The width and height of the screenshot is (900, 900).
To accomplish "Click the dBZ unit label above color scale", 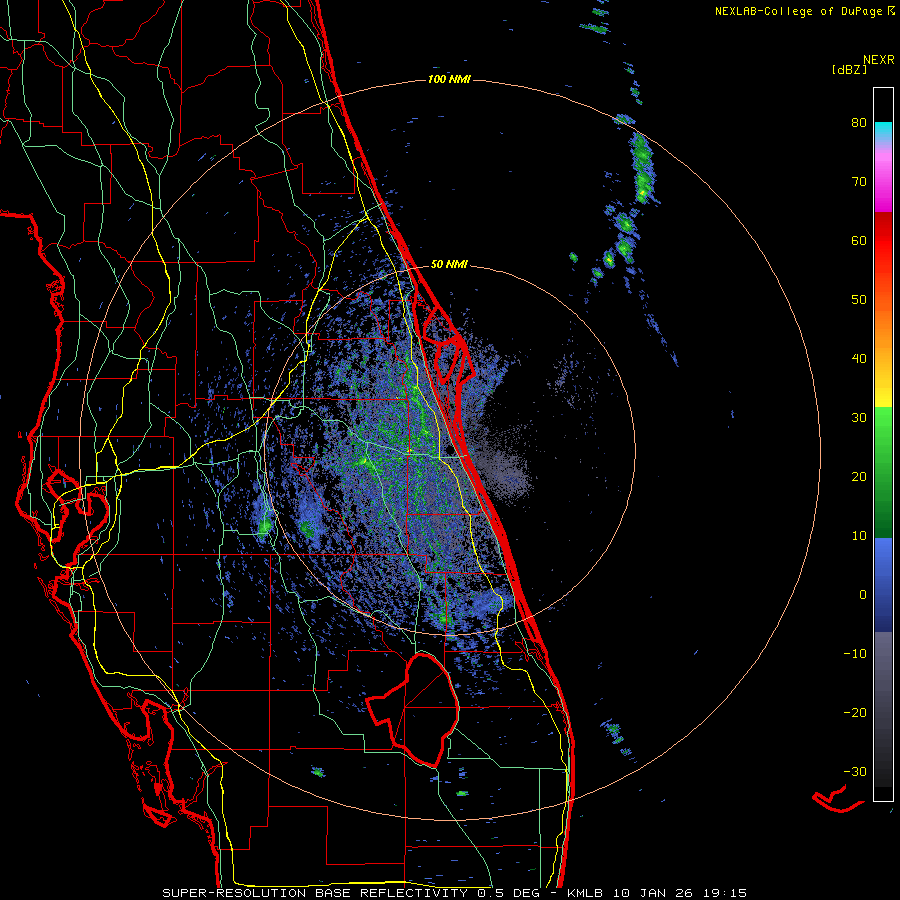I will [x=849, y=69].
